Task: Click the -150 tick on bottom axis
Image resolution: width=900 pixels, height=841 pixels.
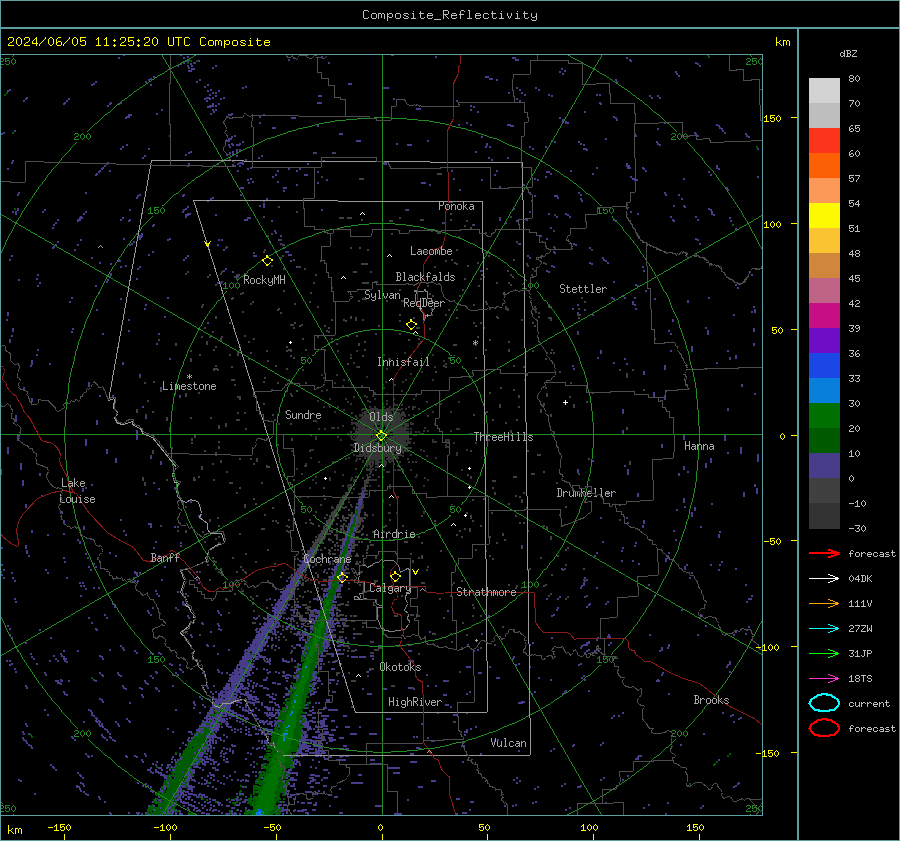Action: click(x=59, y=827)
